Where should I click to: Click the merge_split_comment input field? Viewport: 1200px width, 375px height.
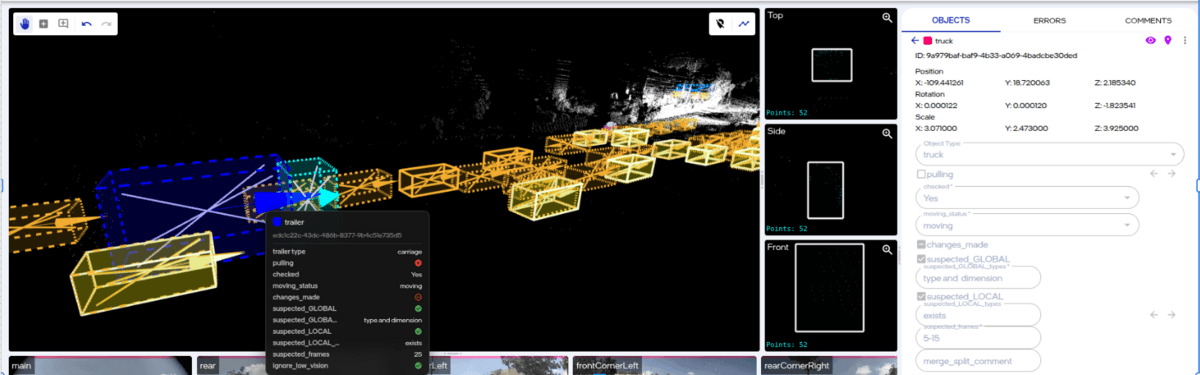tap(978, 360)
